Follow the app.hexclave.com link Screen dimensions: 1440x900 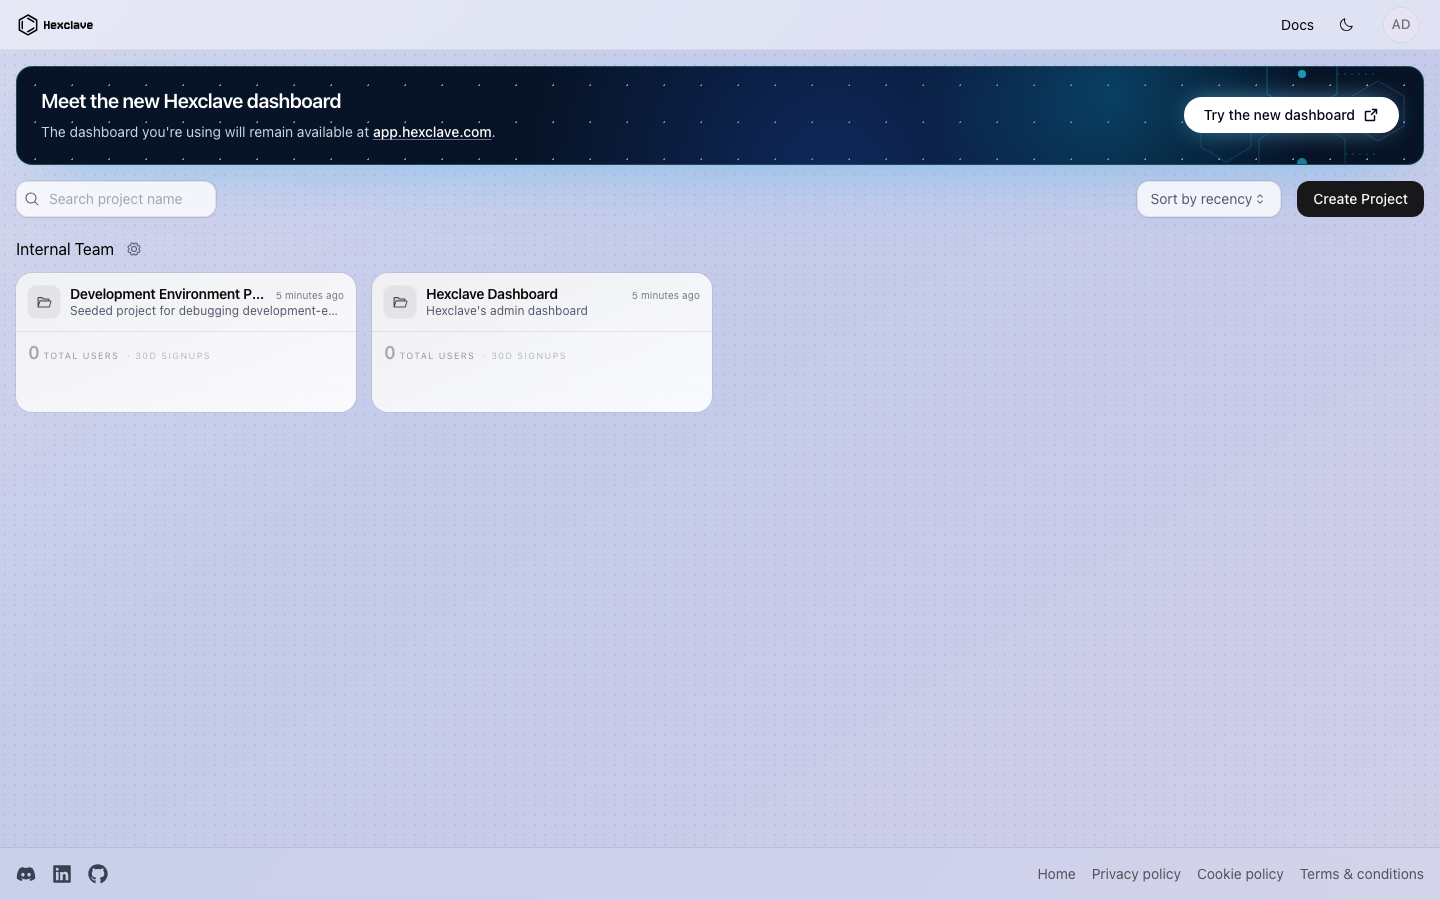[432, 132]
